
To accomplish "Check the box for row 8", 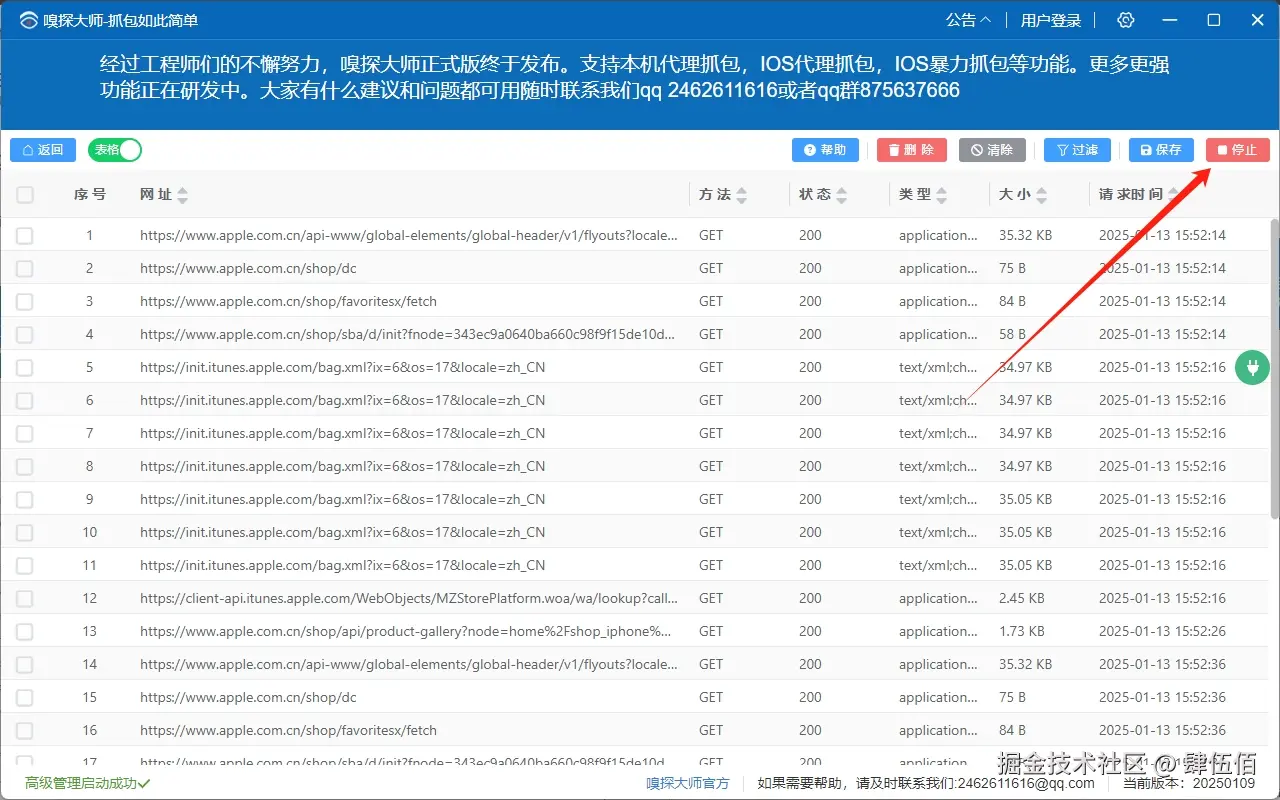I will point(25,467).
